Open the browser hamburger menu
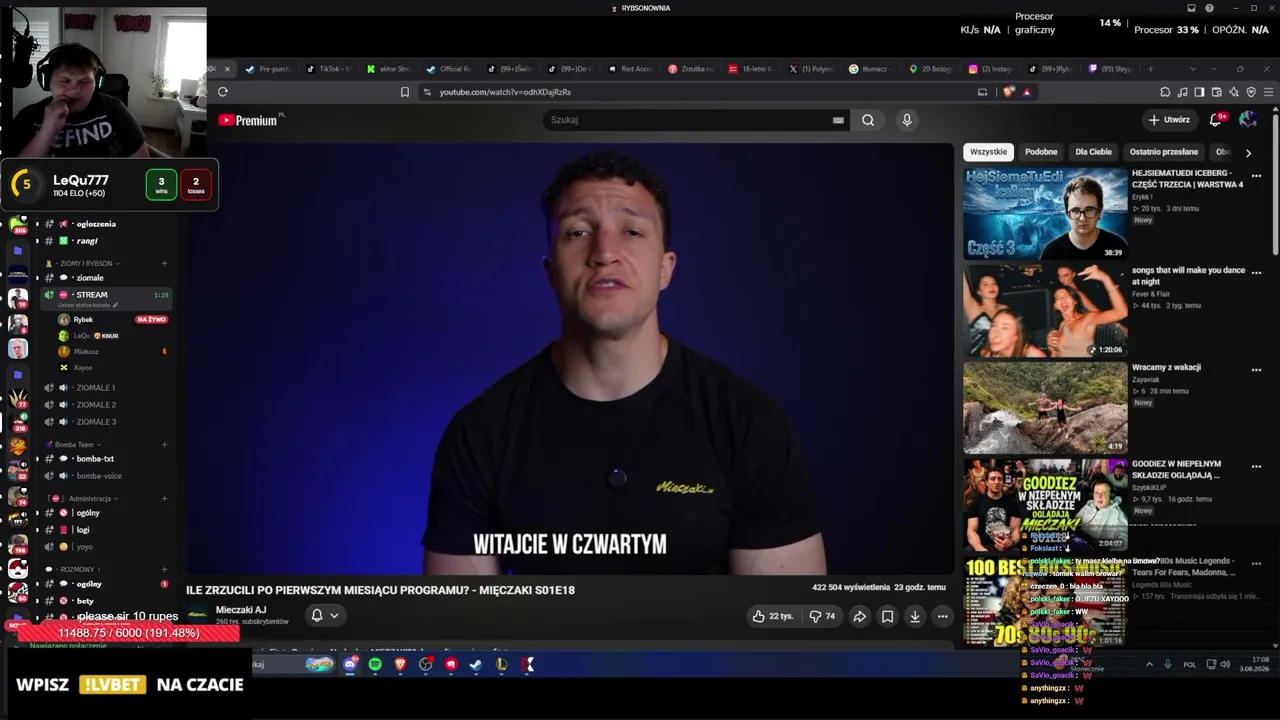The width and height of the screenshot is (1280, 720). click(x=1268, y=92)
